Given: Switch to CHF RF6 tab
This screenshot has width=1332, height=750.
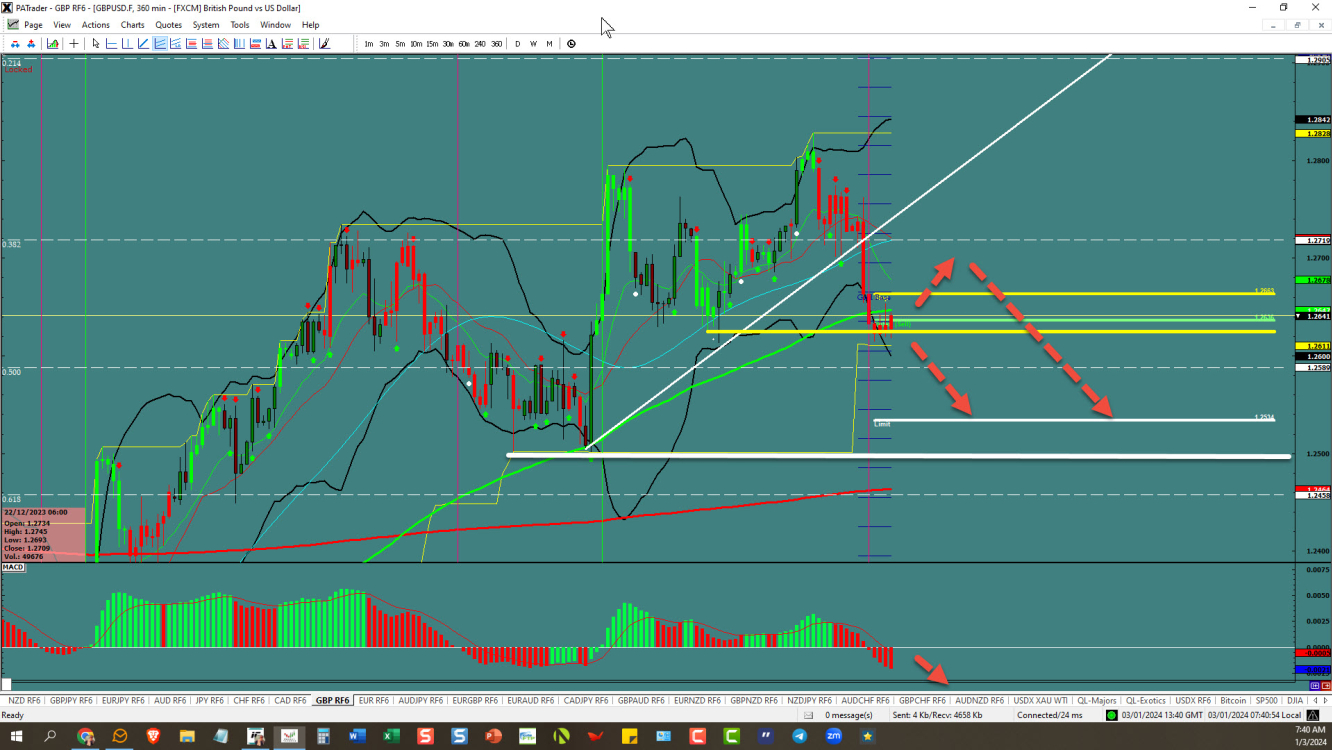Looking at the screenshot, I should click(x=249, y=700).
